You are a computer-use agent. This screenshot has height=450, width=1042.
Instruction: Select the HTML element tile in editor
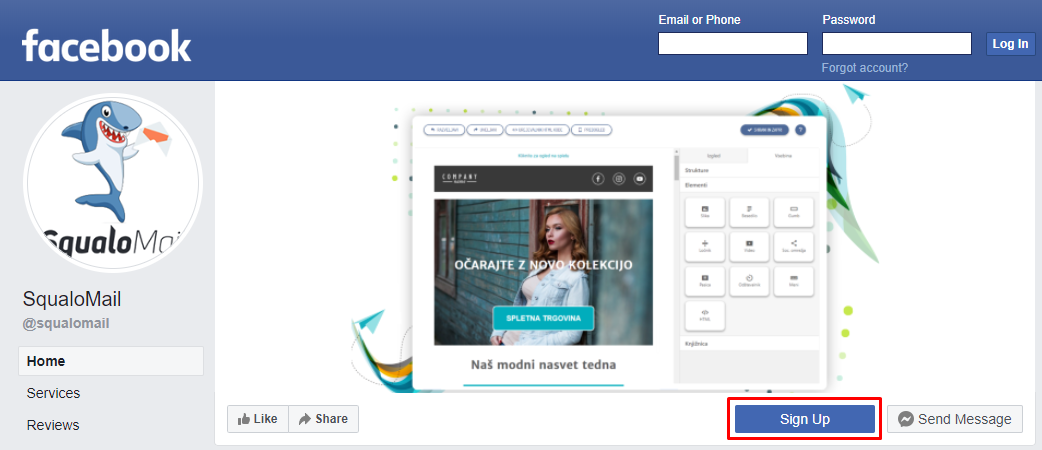point(705,315)
